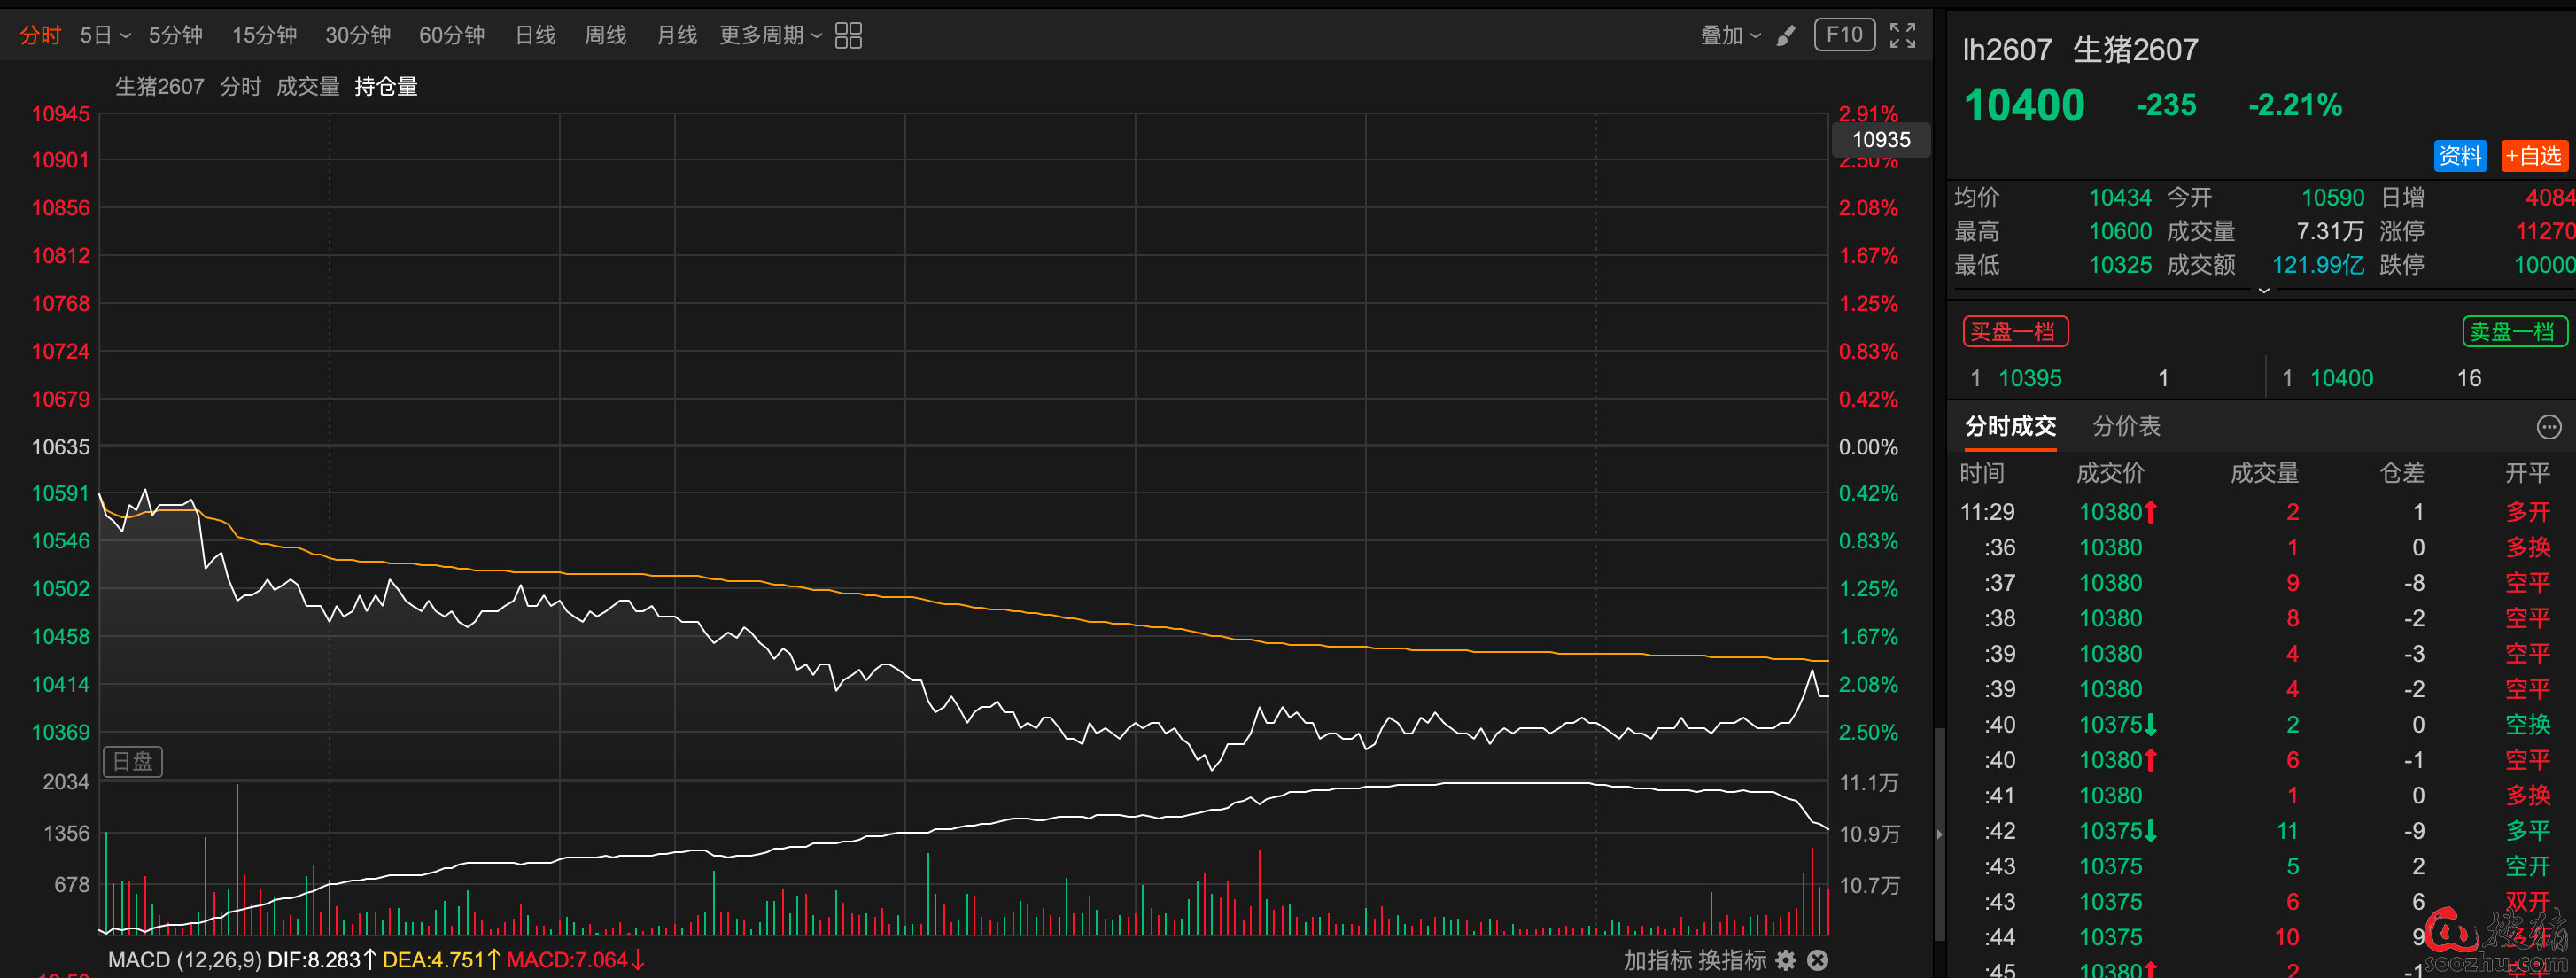Screen dimensions: 2576x978
Task: Select the paintbrush drawing tool icon
Action: 1785,36
